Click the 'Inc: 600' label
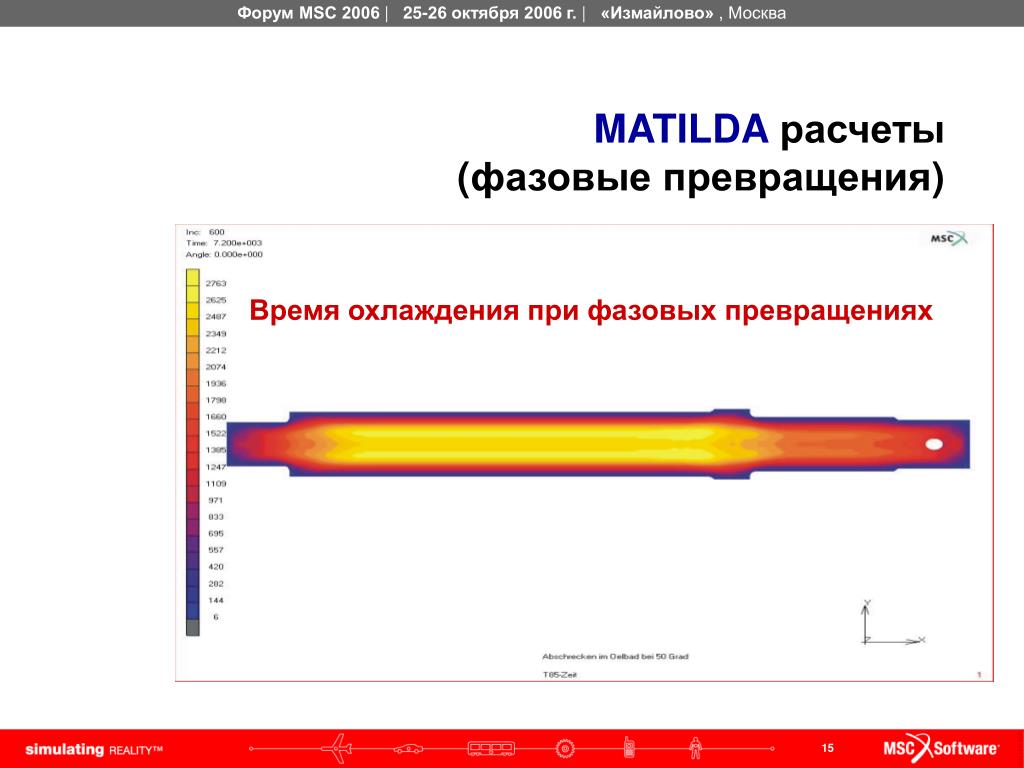 point(205,232)
